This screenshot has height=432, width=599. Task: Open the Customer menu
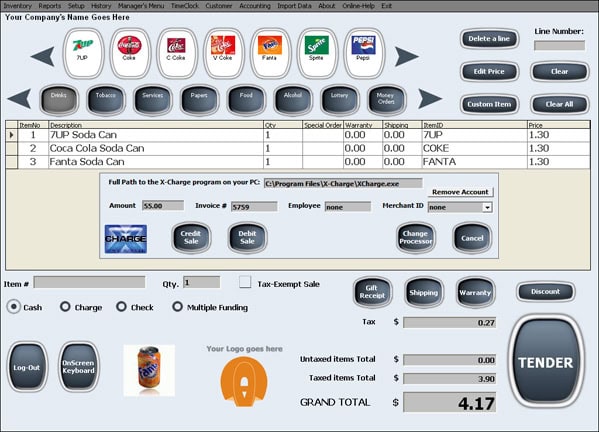tap(219, 6)
